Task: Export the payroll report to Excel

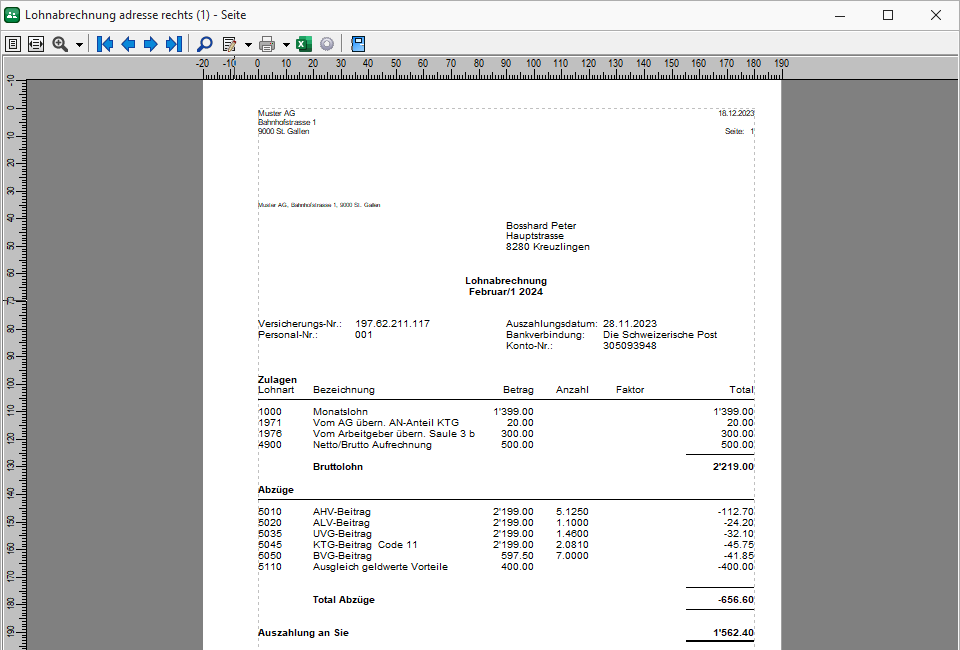Action: 303,43
